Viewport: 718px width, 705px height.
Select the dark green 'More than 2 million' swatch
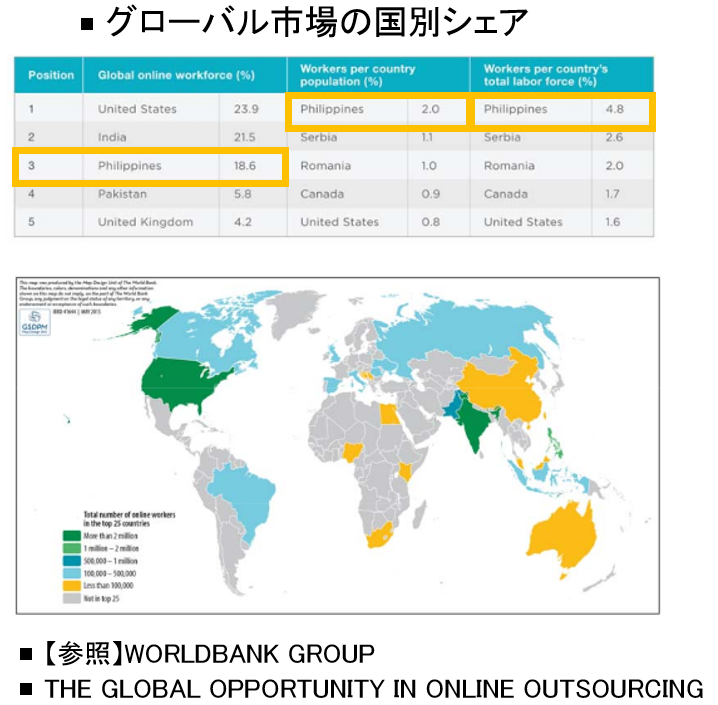pos(71,536)
